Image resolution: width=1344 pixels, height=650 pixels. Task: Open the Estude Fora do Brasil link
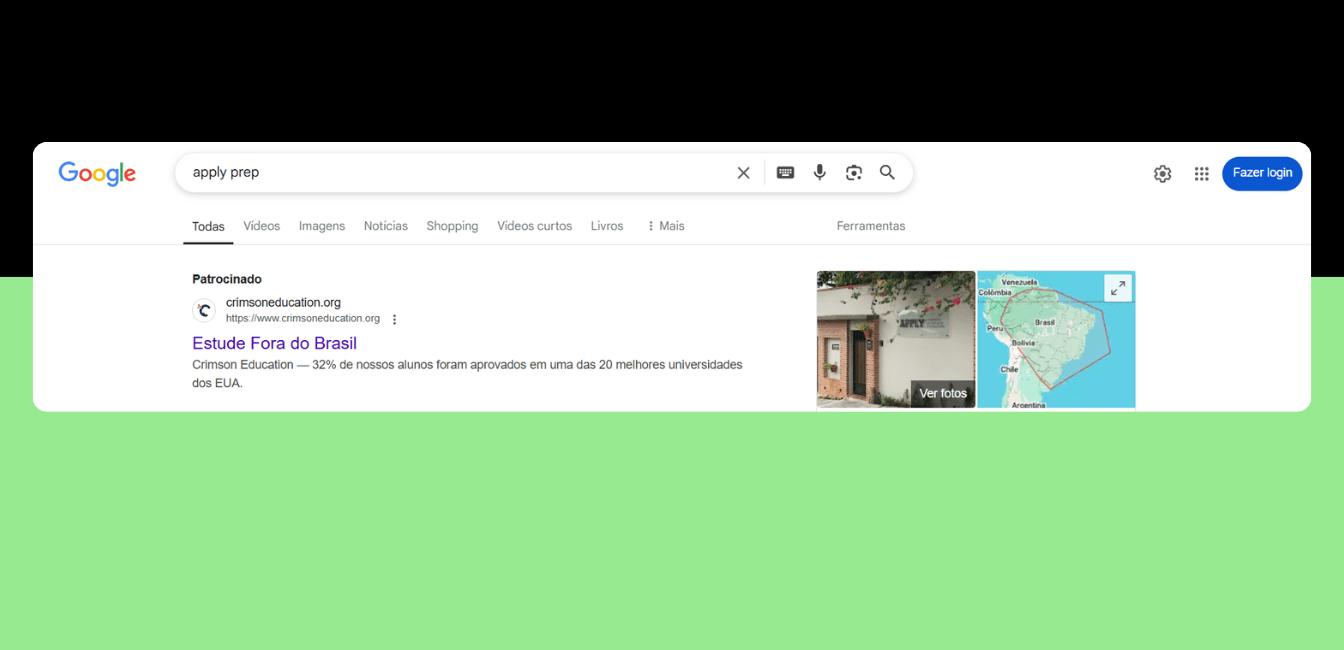pos(274,343)
